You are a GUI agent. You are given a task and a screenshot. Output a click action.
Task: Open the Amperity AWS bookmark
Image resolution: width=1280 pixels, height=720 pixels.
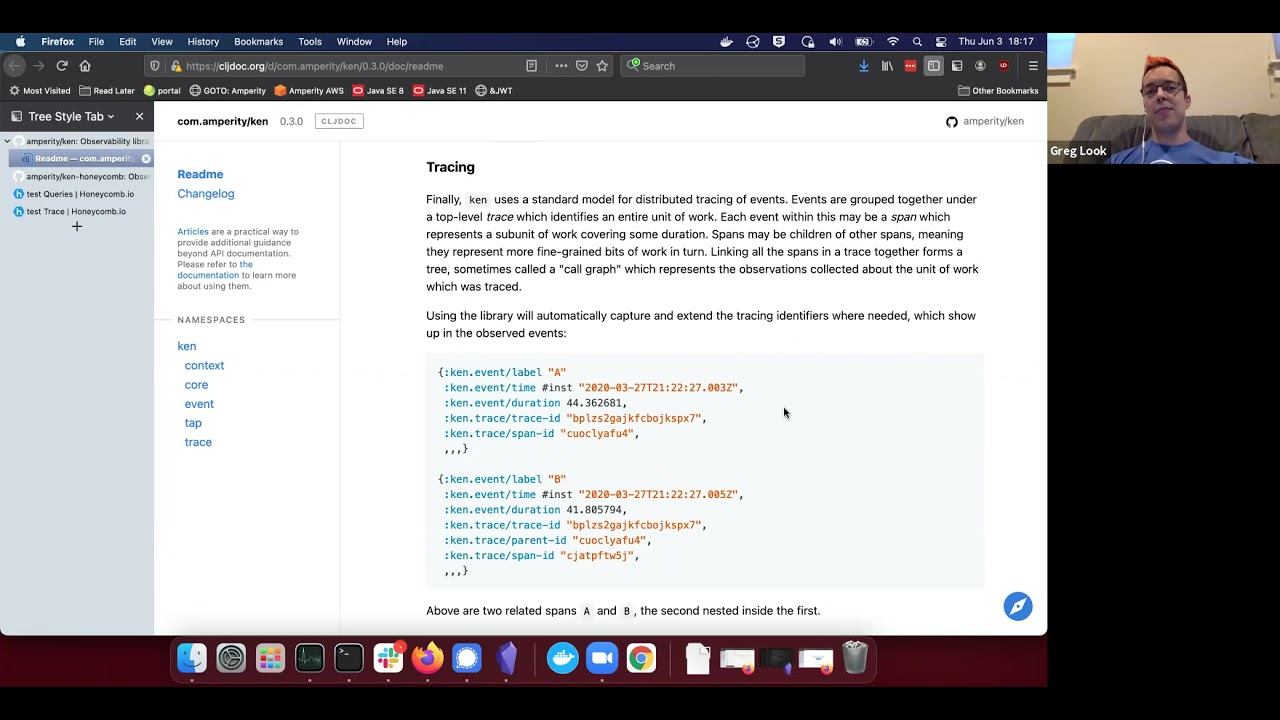click(309, 91)
